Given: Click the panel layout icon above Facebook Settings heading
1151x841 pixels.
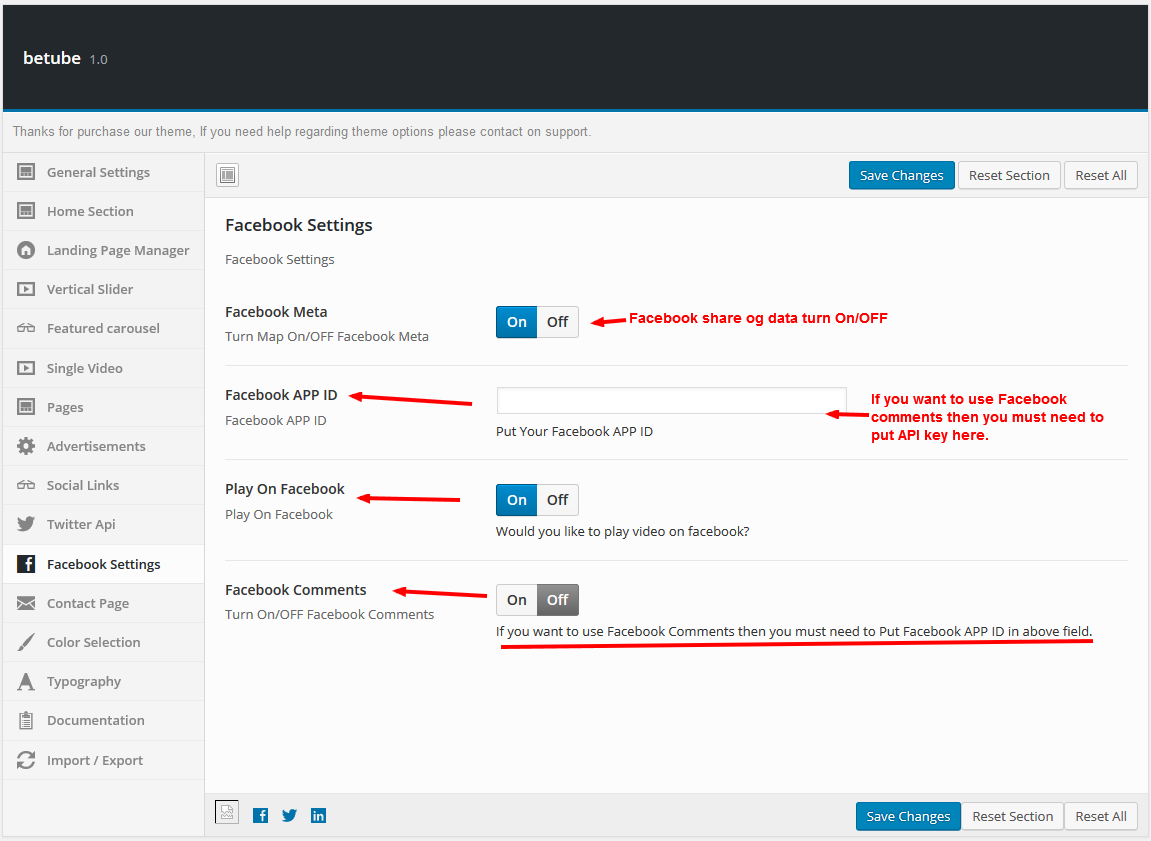Looking at the screenshot, I should pos(227,174).
